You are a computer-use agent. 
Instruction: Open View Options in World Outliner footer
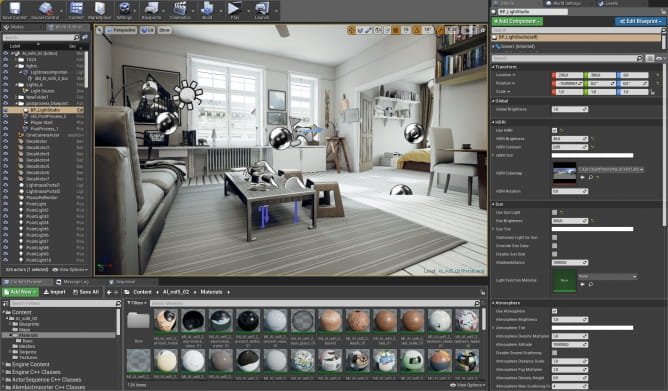coord(70,270)
